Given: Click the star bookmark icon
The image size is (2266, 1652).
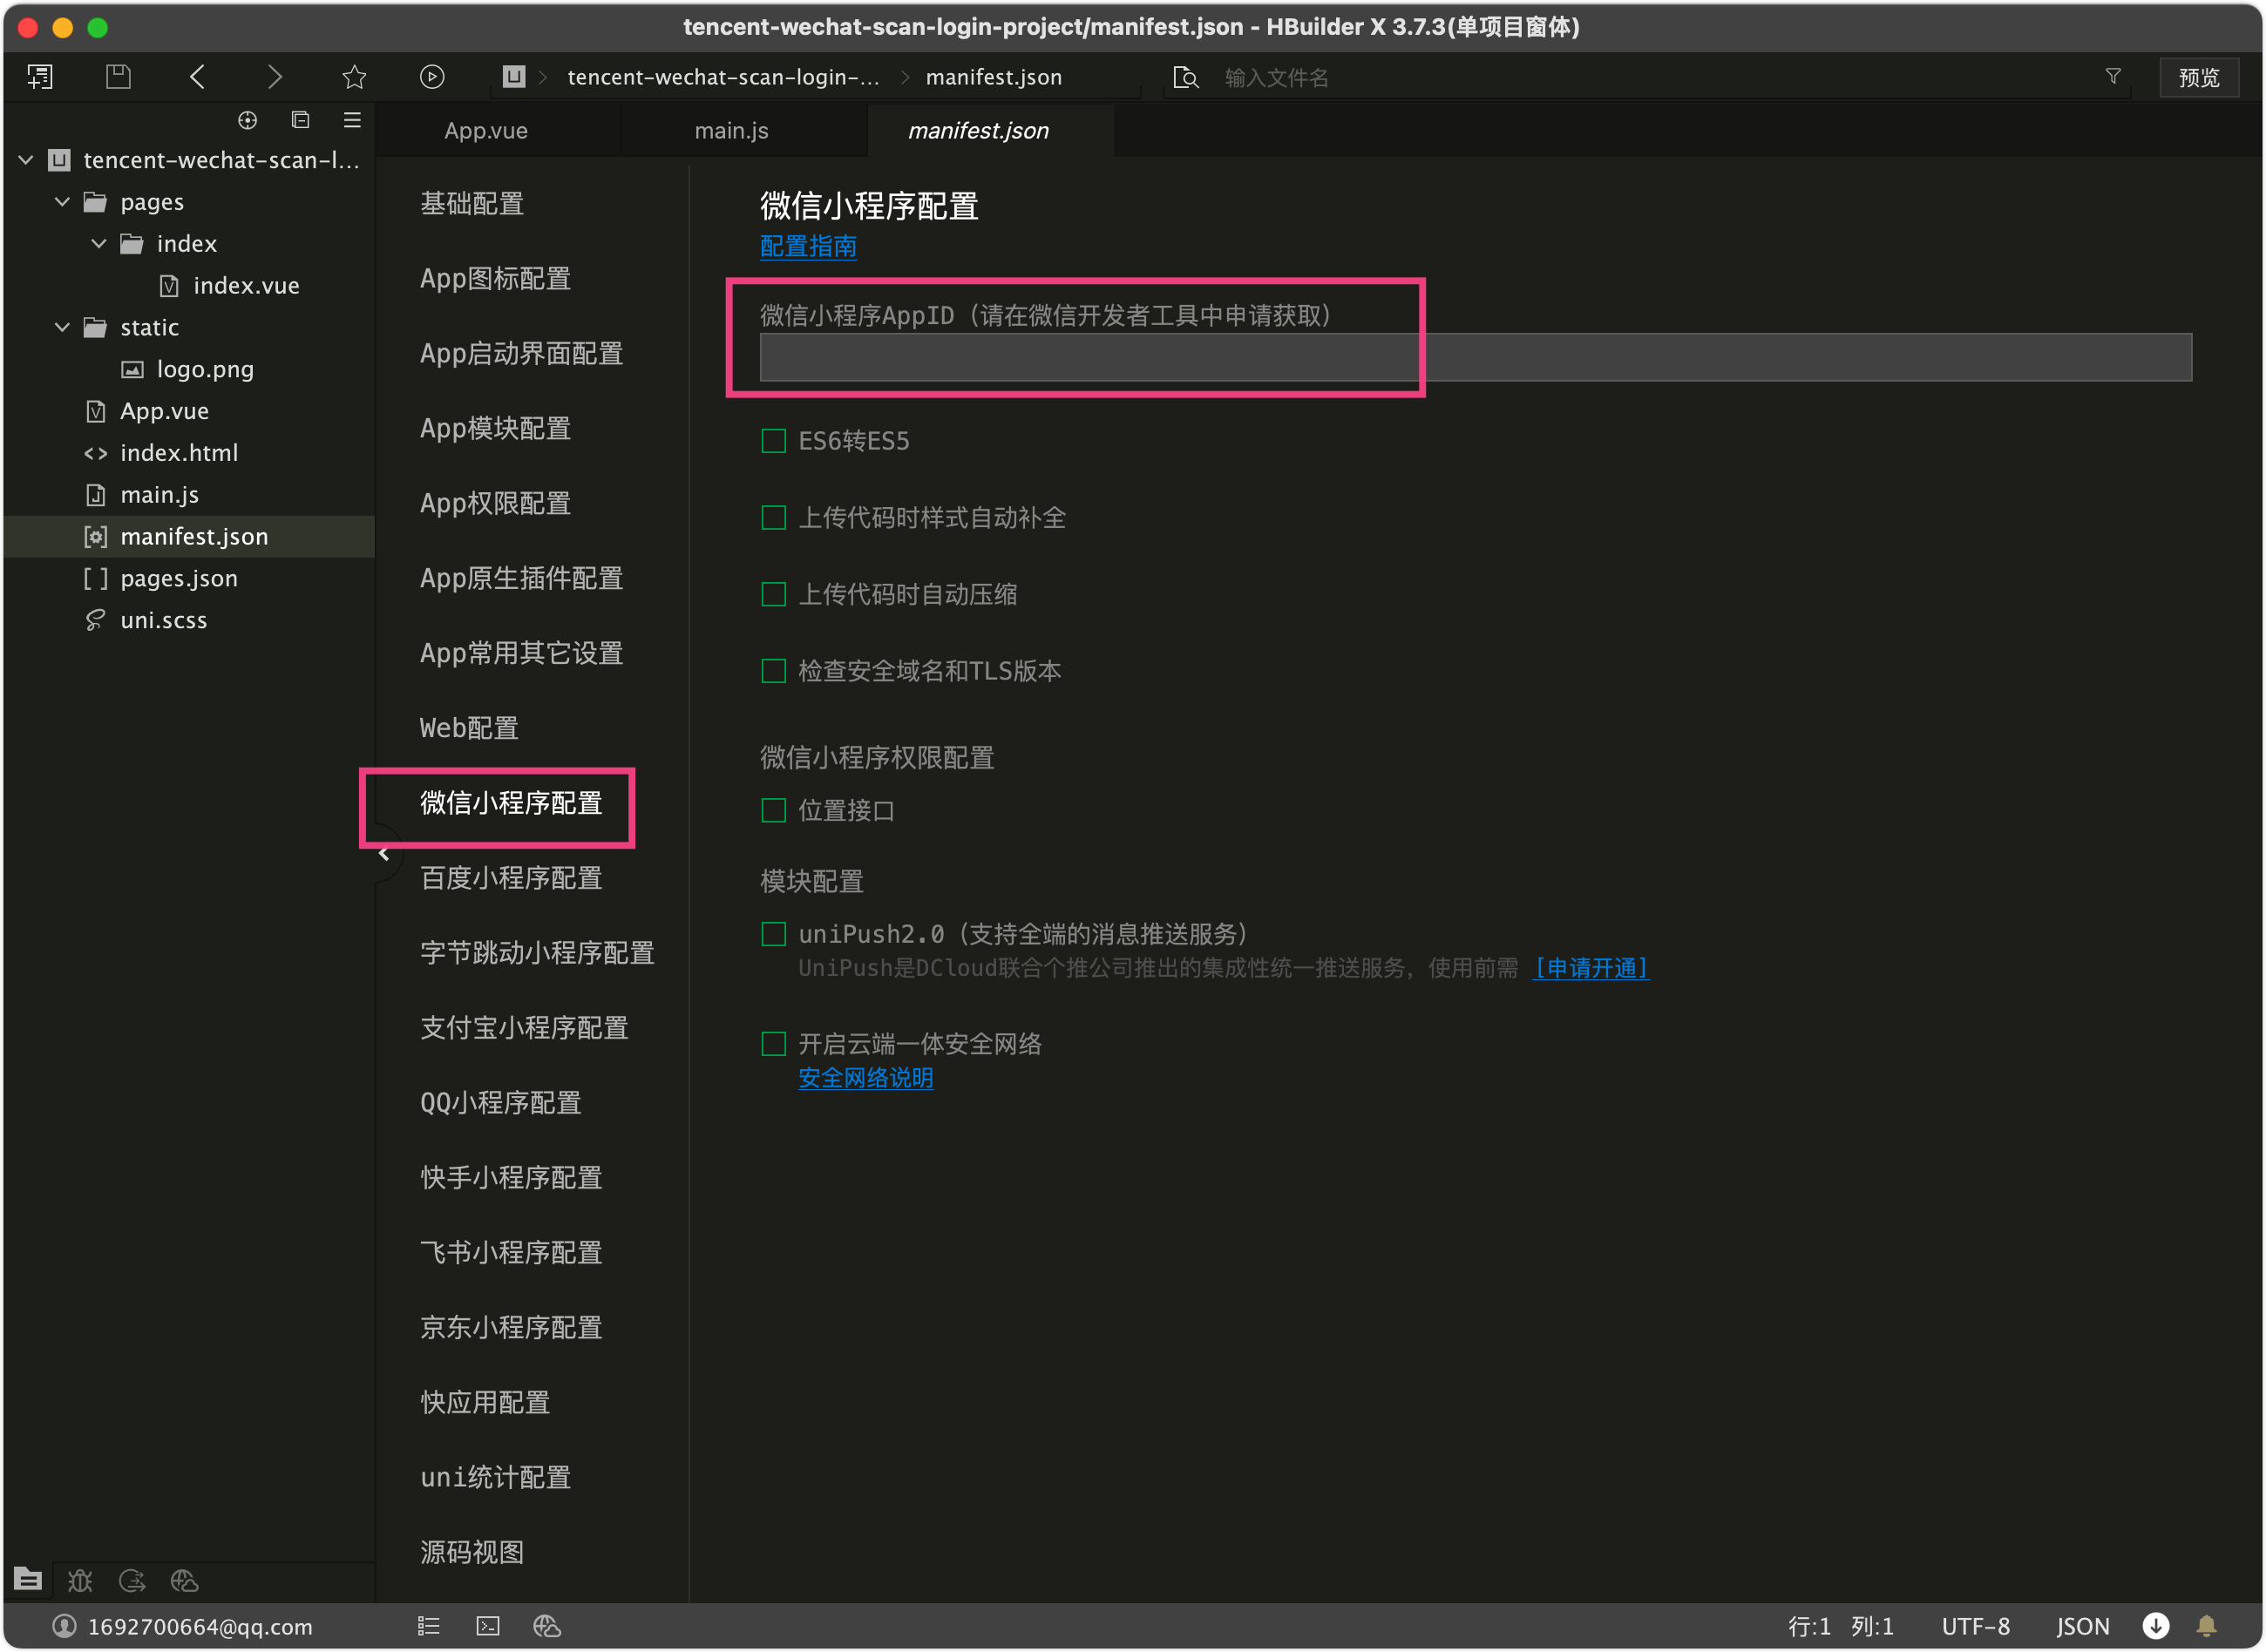Looking at the screenshot, I should (354, 77).
